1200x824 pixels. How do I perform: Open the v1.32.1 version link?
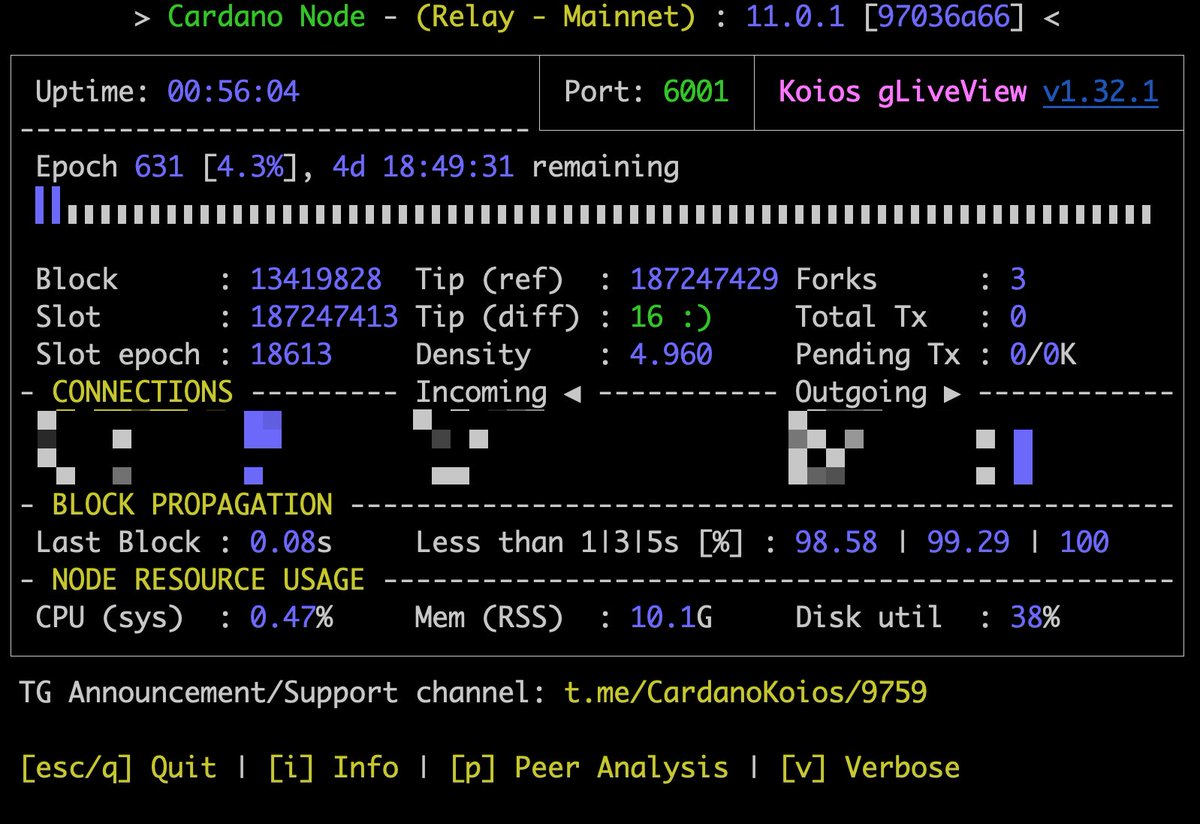point(1100,92)
